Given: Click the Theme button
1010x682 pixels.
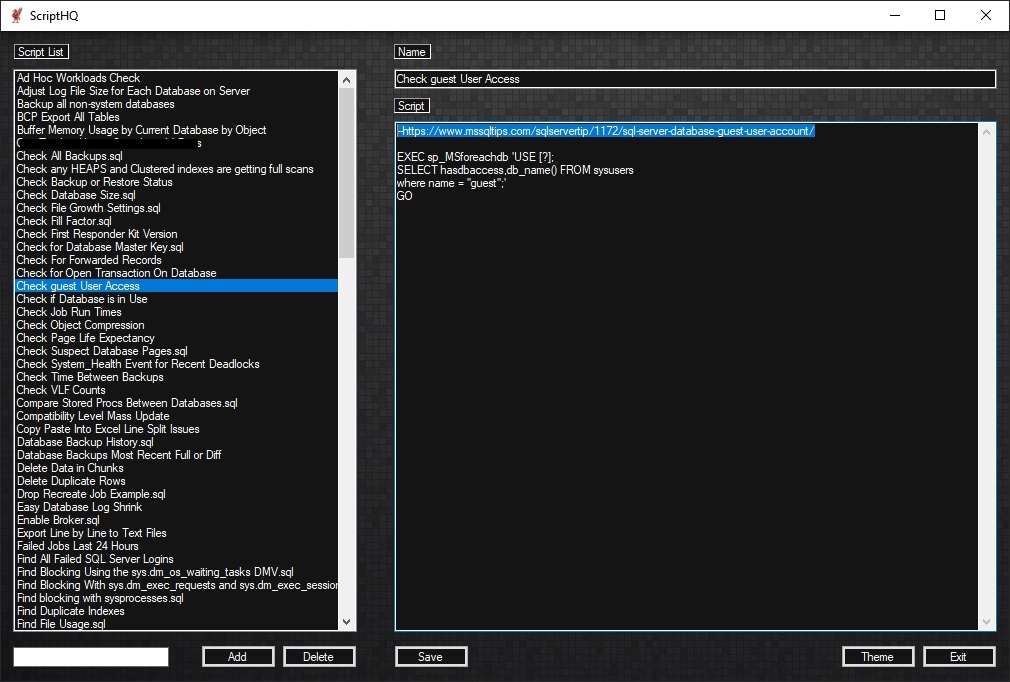Looking at the screenshot, I should pos(877,656).
